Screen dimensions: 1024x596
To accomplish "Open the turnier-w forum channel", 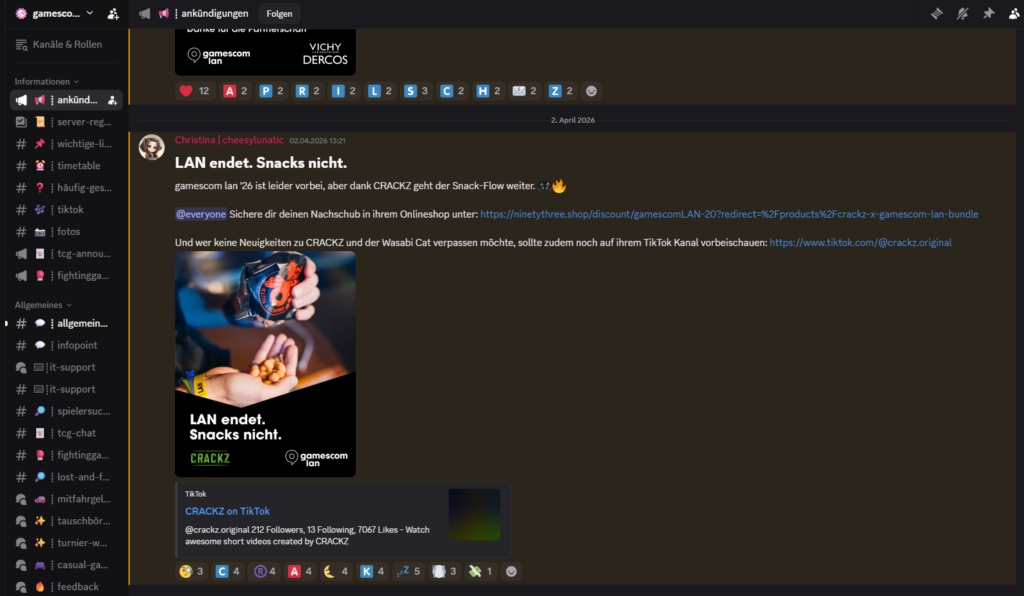I will pos(66,543).
